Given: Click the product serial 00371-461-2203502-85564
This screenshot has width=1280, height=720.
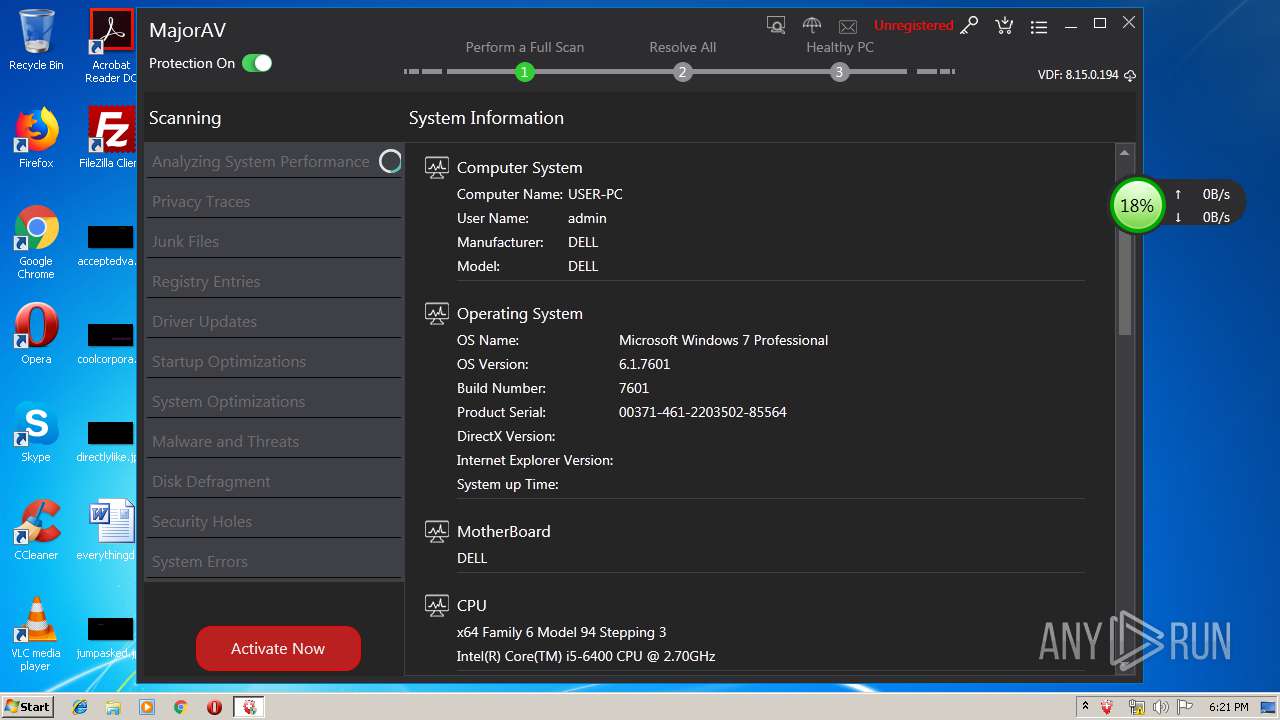Looking at the screenshot, I should tap(703, 412).
